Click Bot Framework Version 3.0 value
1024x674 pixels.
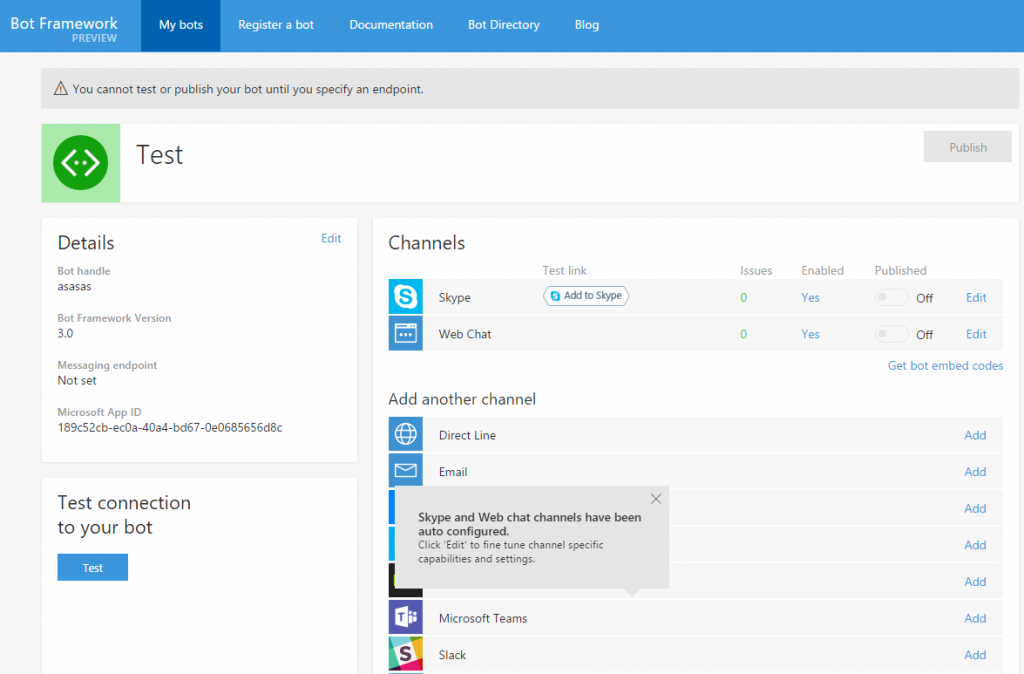[65, 333]
